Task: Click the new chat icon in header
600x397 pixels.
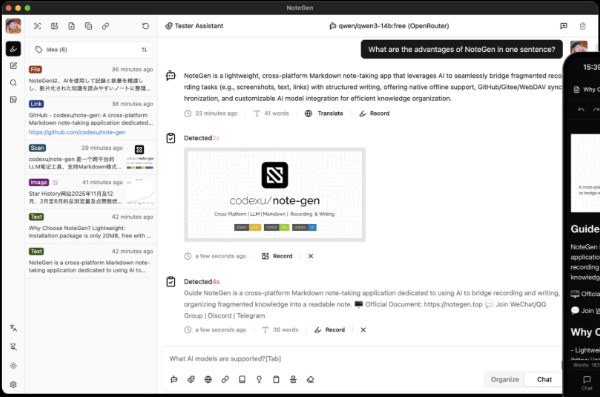Action: click(x=564, y=26)
